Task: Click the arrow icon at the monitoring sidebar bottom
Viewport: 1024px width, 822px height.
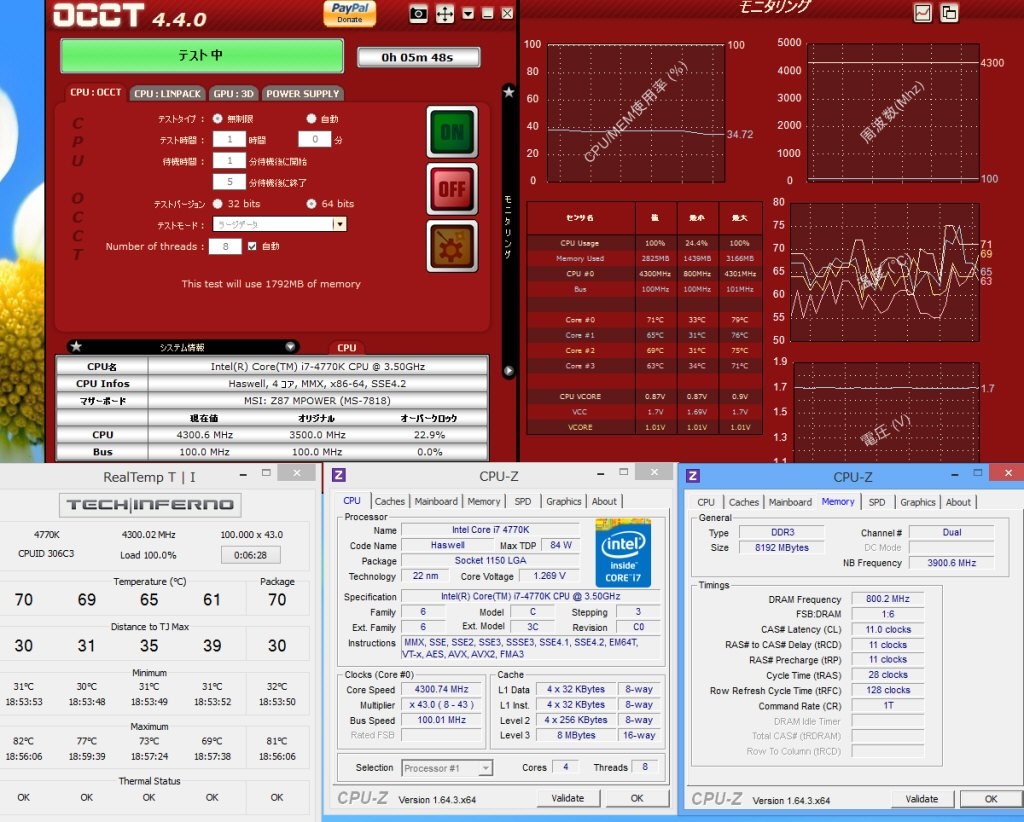Action: point(509,371)
